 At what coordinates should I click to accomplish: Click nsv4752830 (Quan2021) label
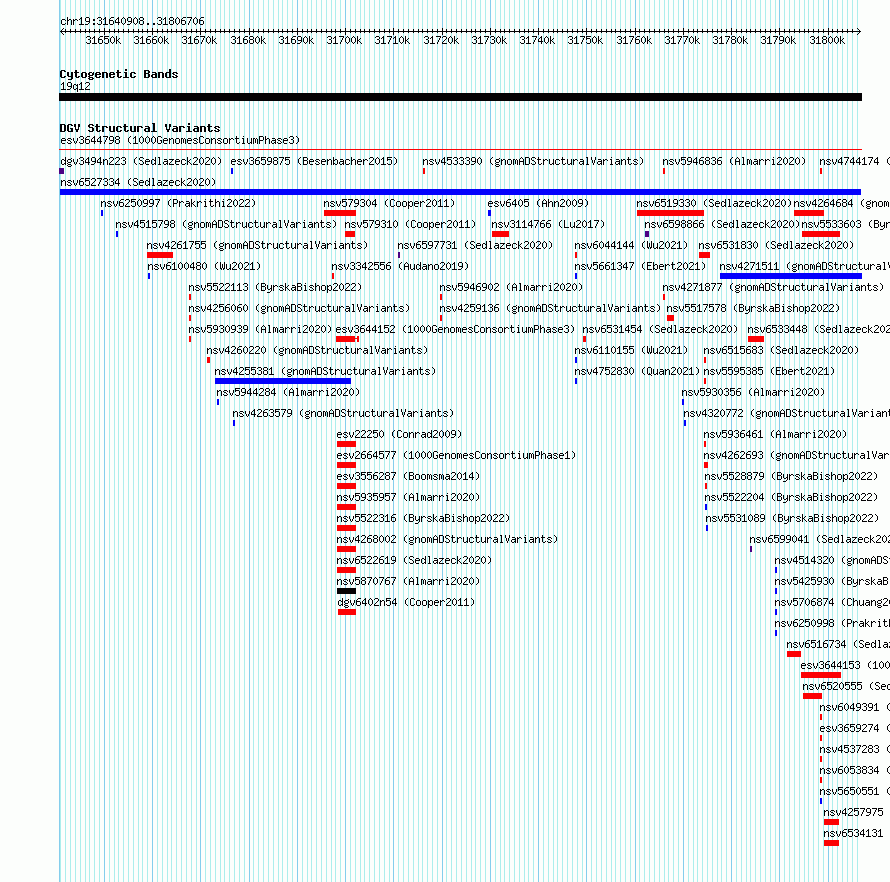click(637, 371)
